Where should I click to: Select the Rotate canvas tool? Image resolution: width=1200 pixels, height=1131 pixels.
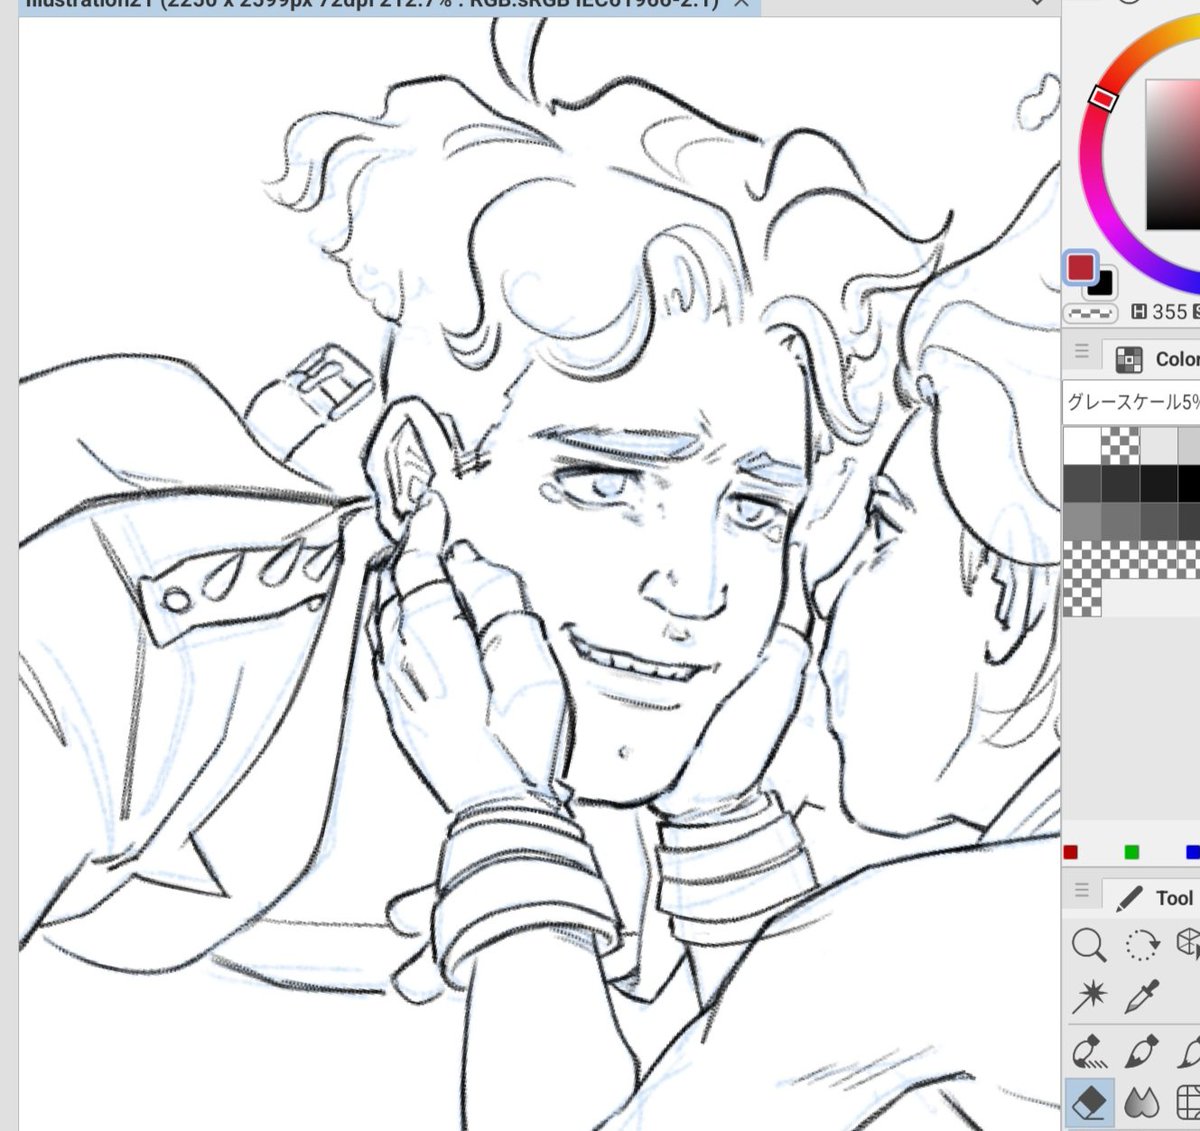coord(1140,942)
